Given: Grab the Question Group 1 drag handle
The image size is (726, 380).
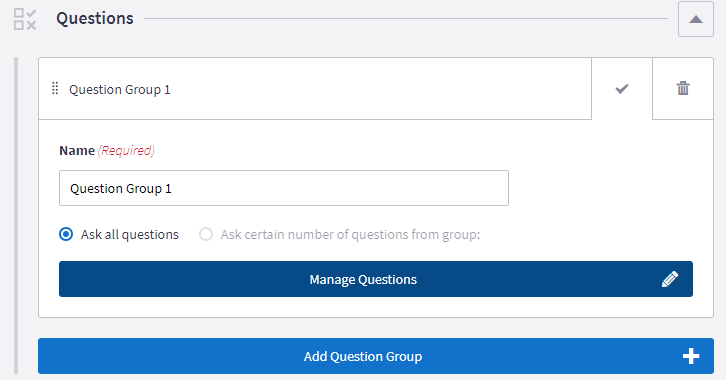Looking at the screenshot, I should click(55, 88).
